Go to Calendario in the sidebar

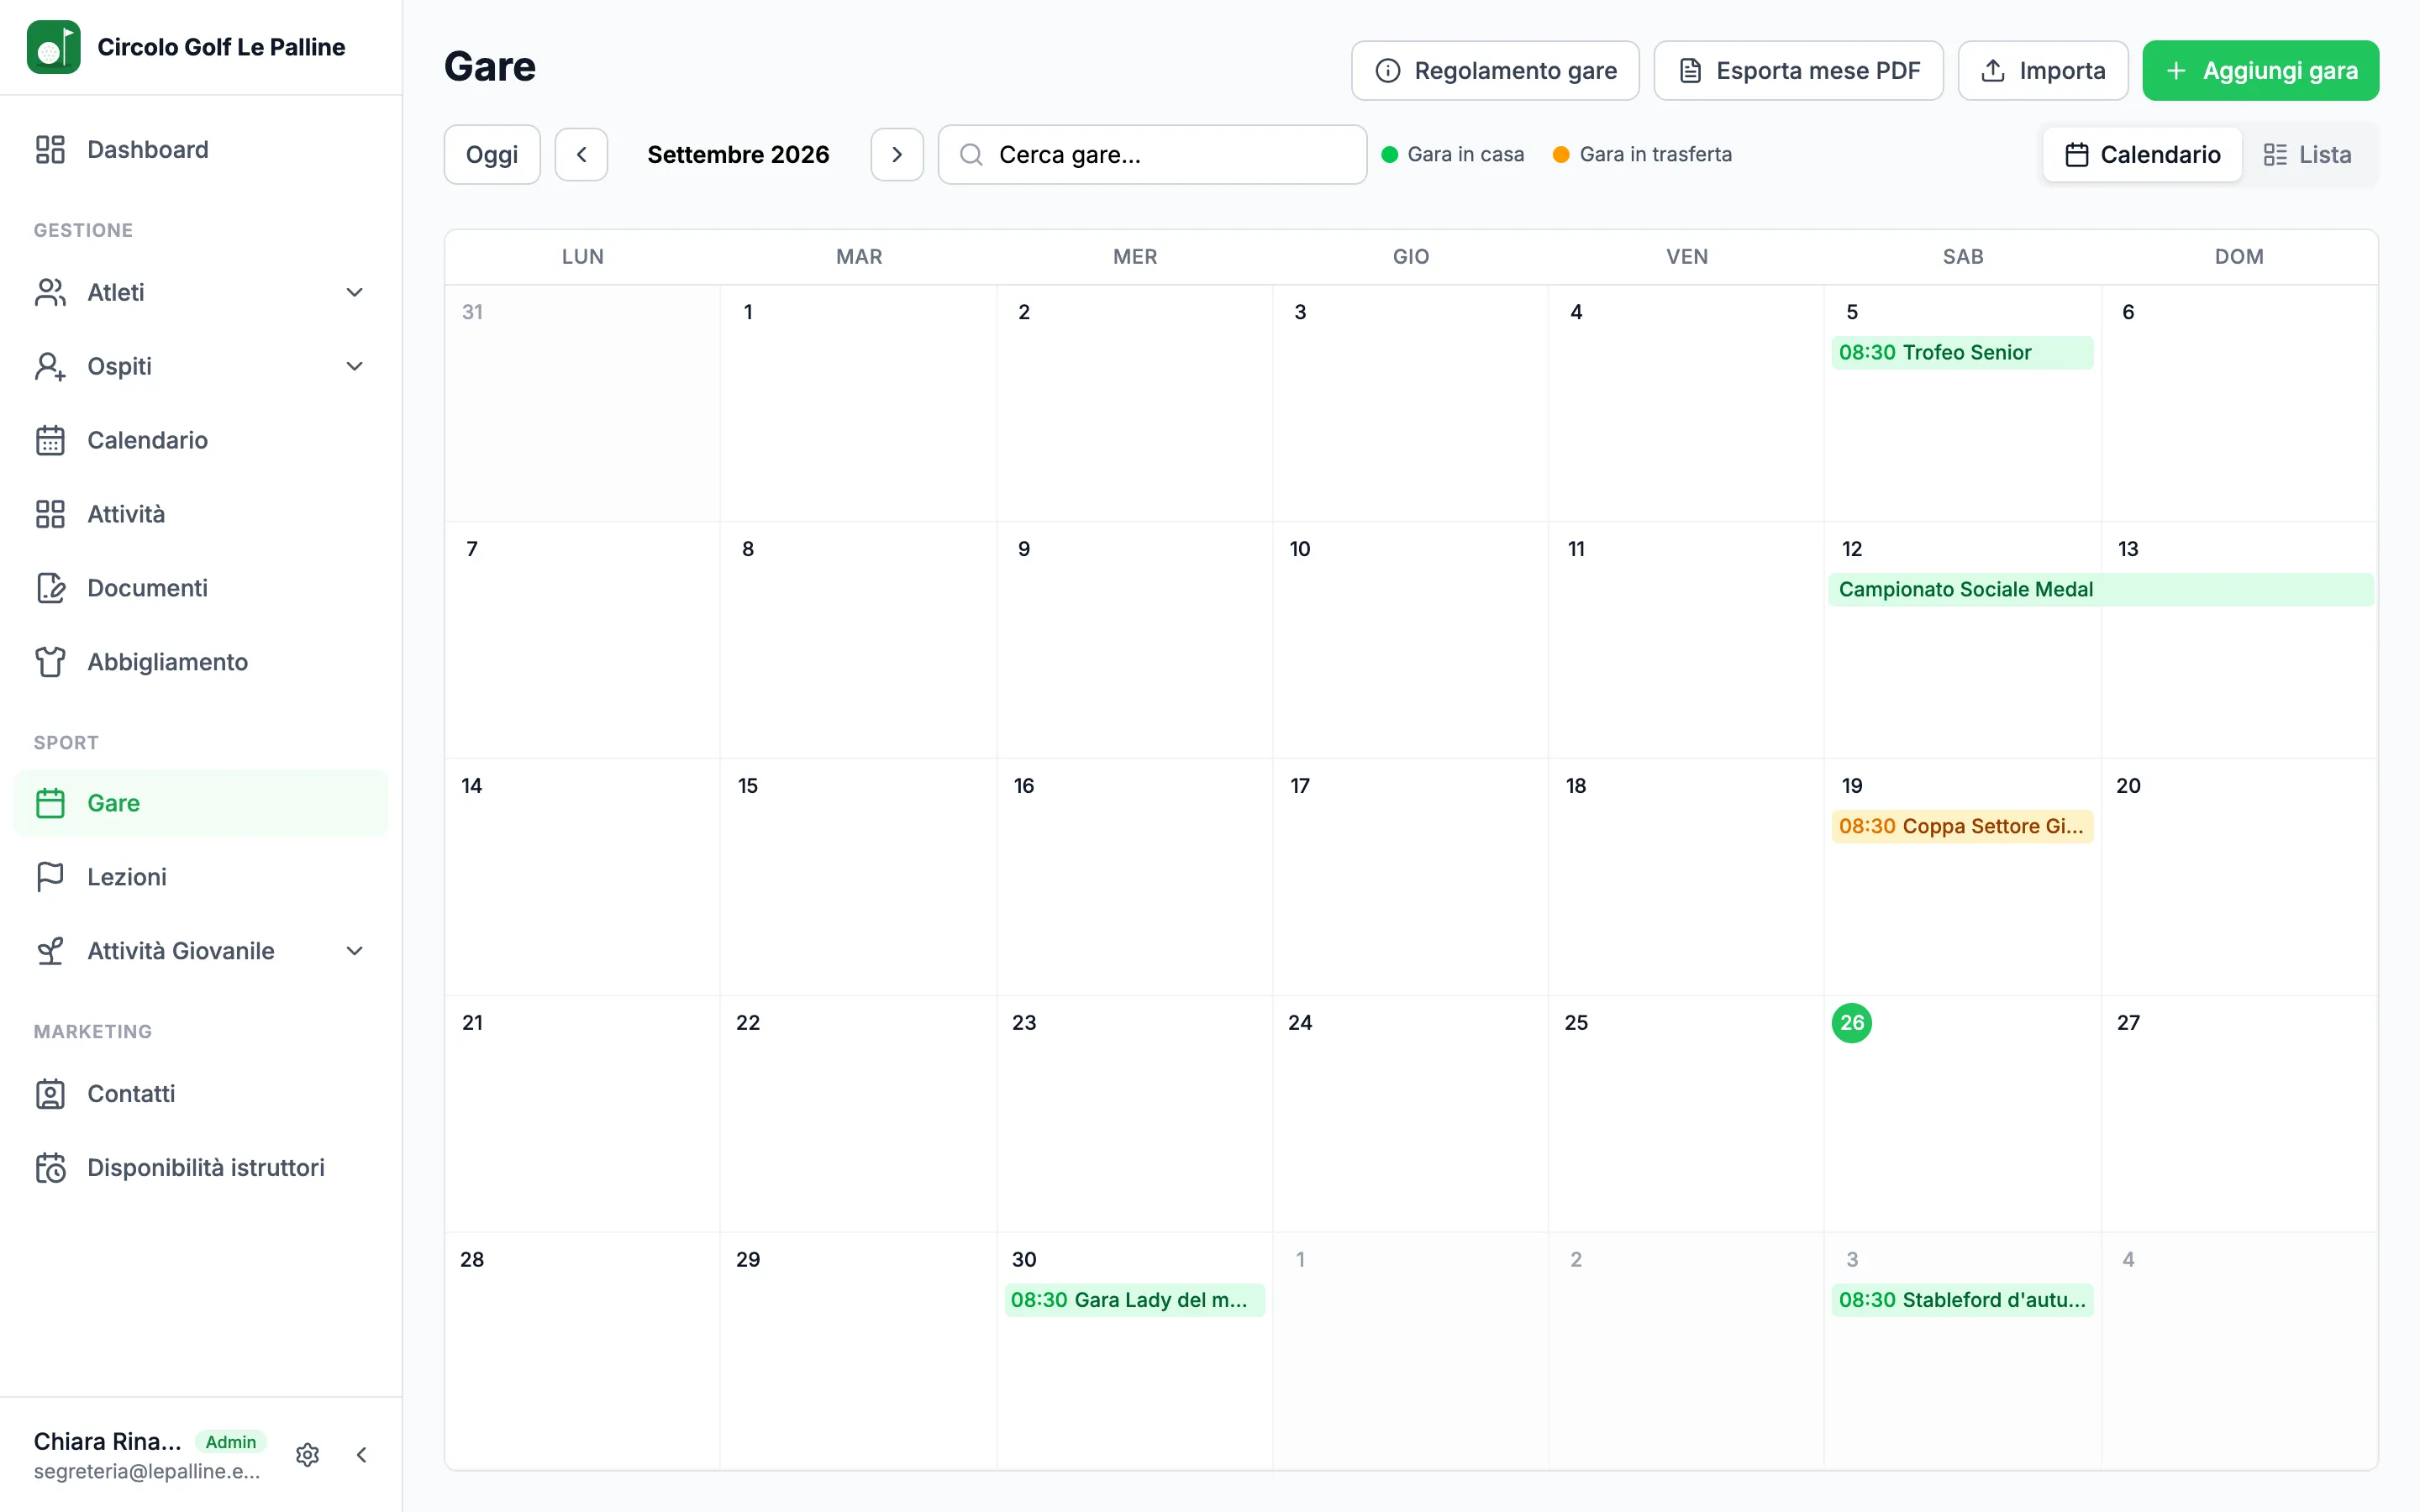click(x=200, y=440)
